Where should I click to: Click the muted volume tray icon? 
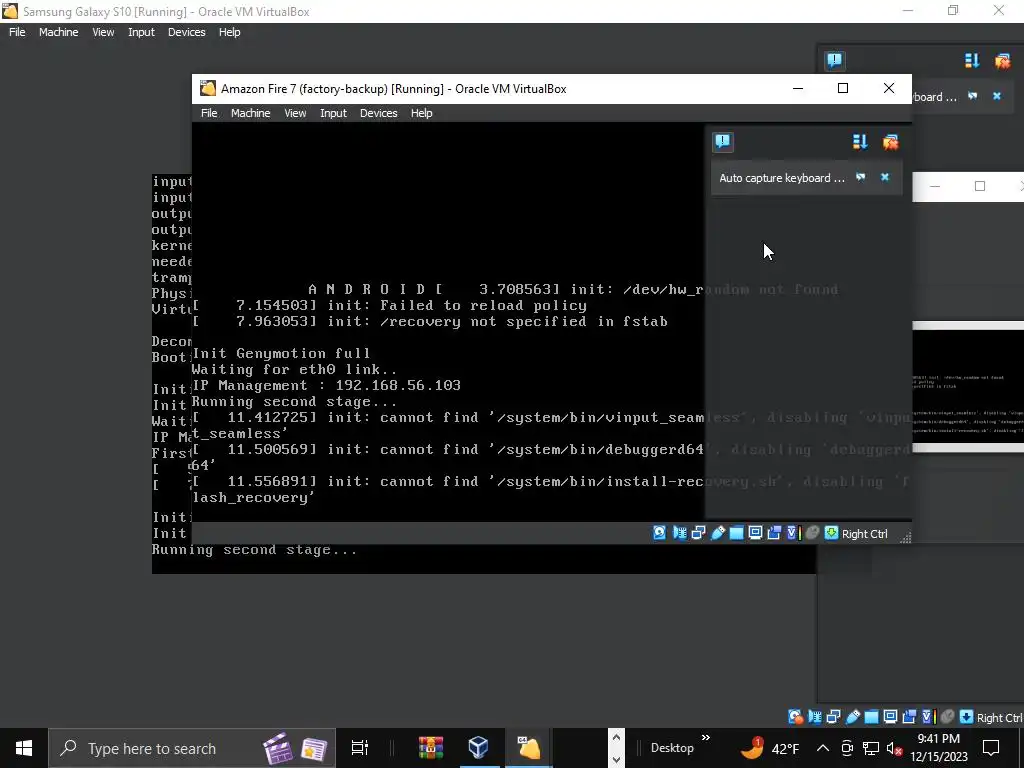click(894, 749)
